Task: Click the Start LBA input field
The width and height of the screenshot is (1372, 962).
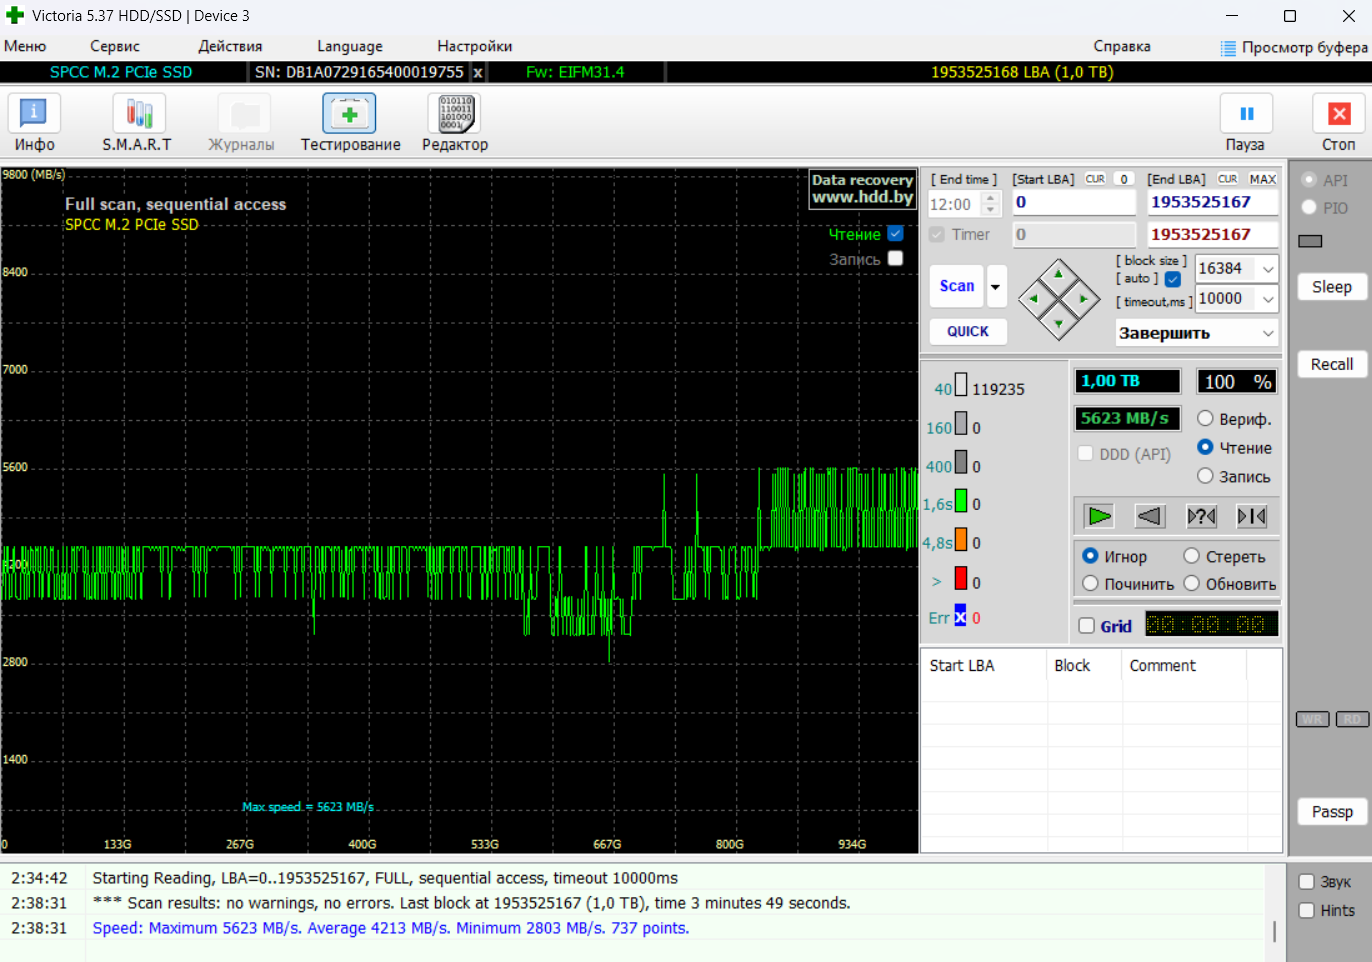Action: [x=1073, y=202]
